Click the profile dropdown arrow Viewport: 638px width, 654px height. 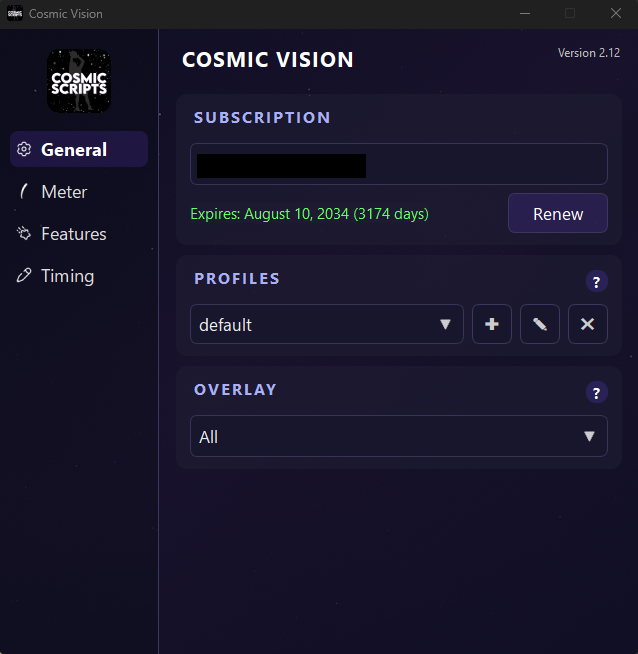point(446,324)
